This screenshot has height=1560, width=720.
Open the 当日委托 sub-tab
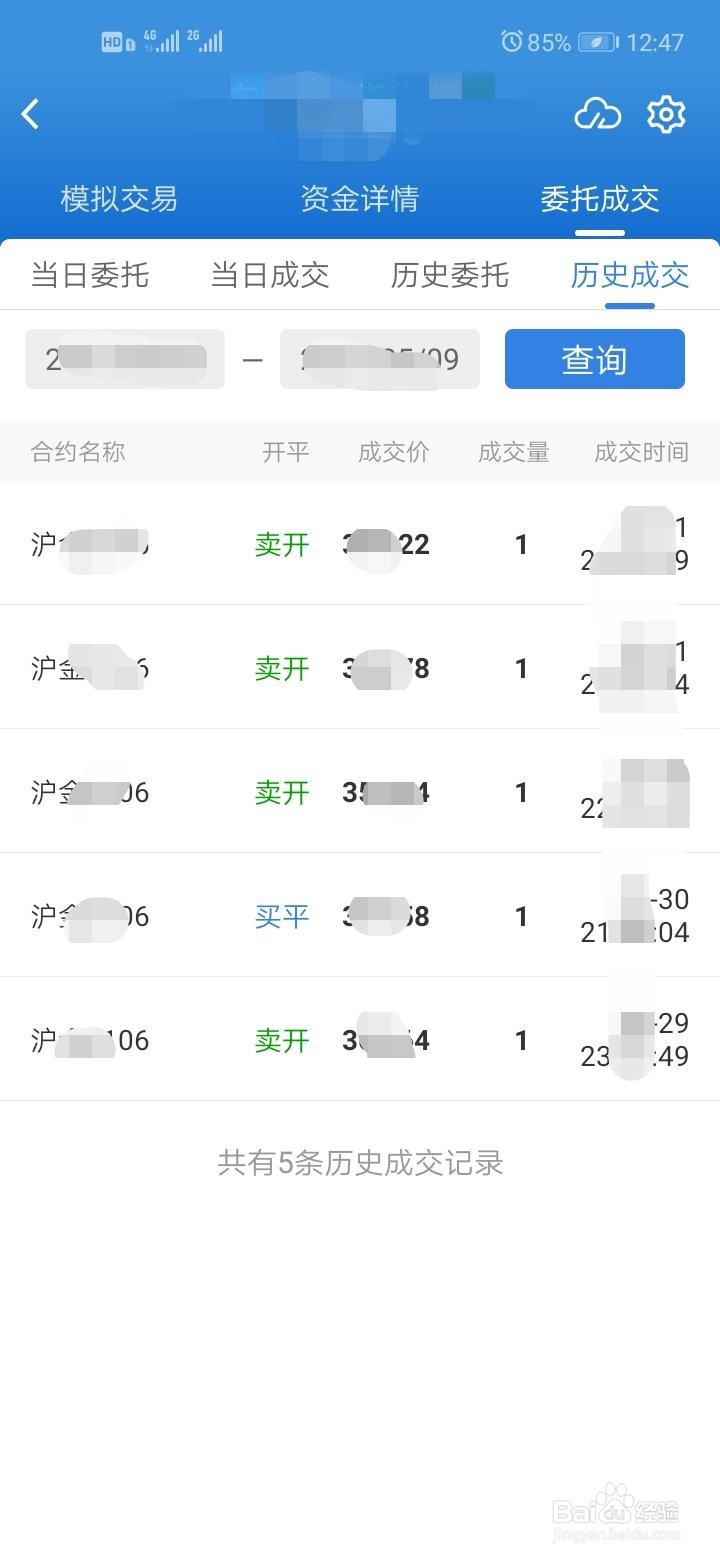point(90,275)
